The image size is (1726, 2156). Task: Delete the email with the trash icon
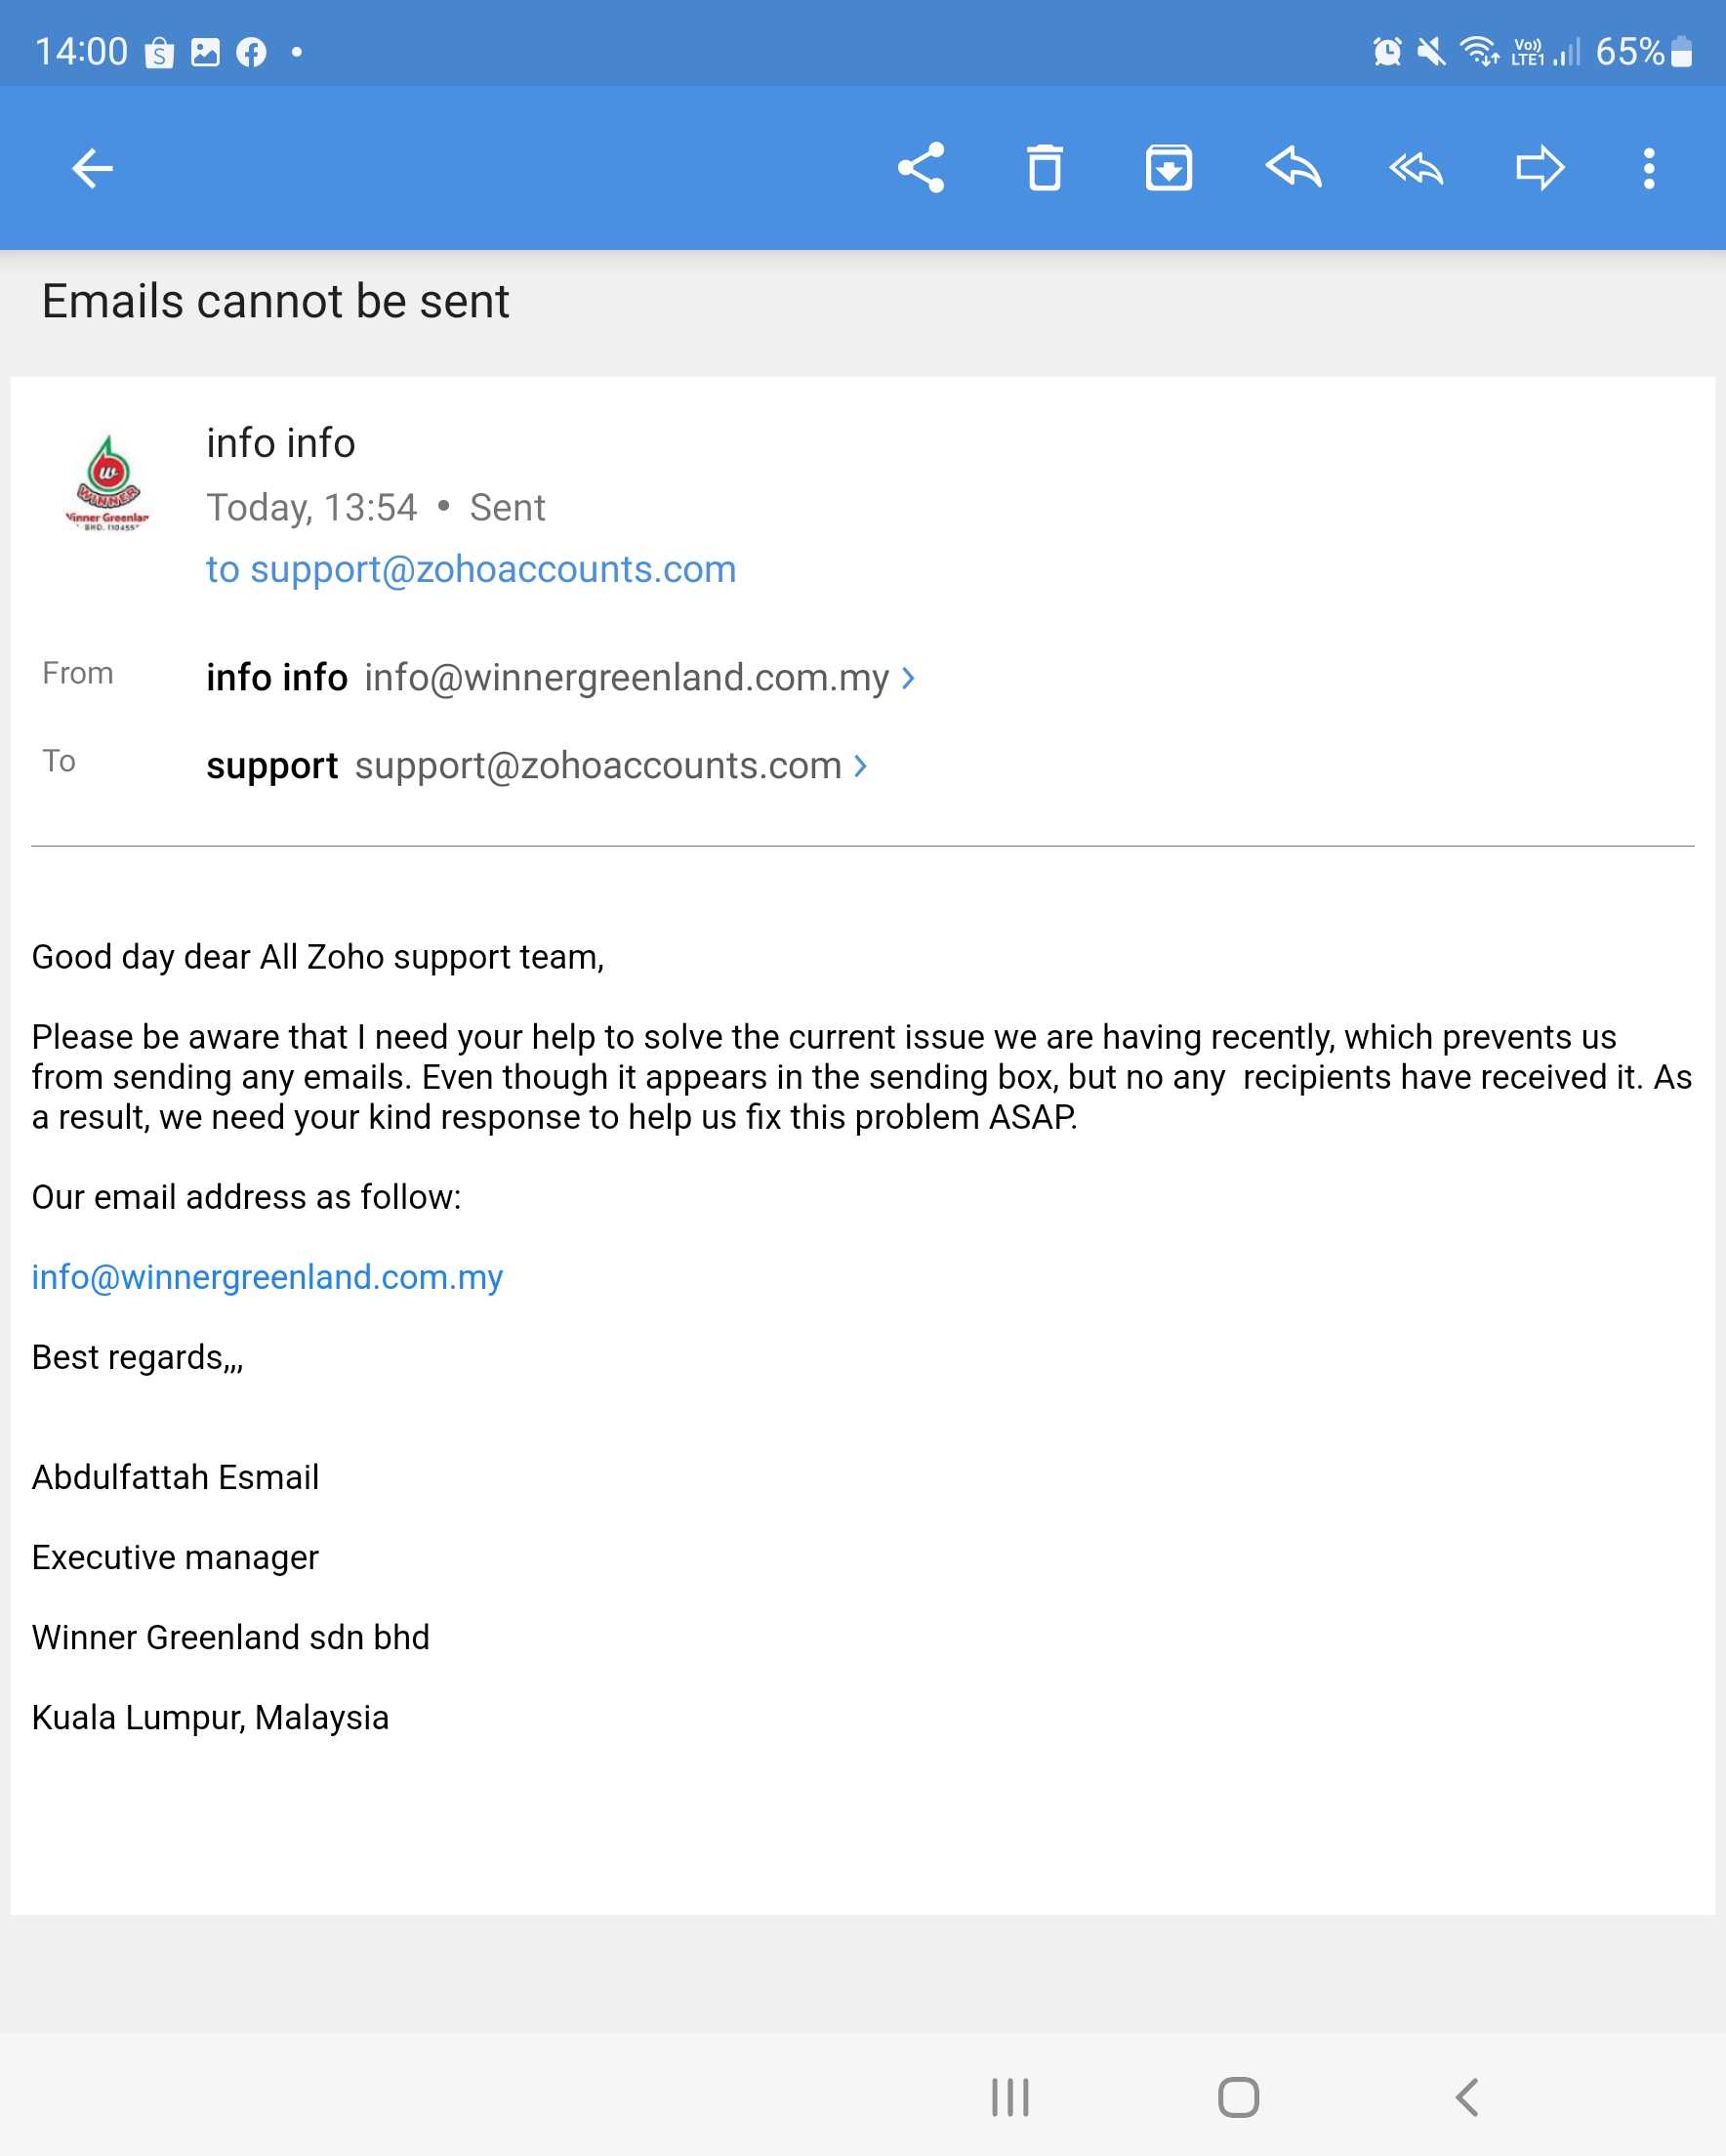(x=1044, y=168)
